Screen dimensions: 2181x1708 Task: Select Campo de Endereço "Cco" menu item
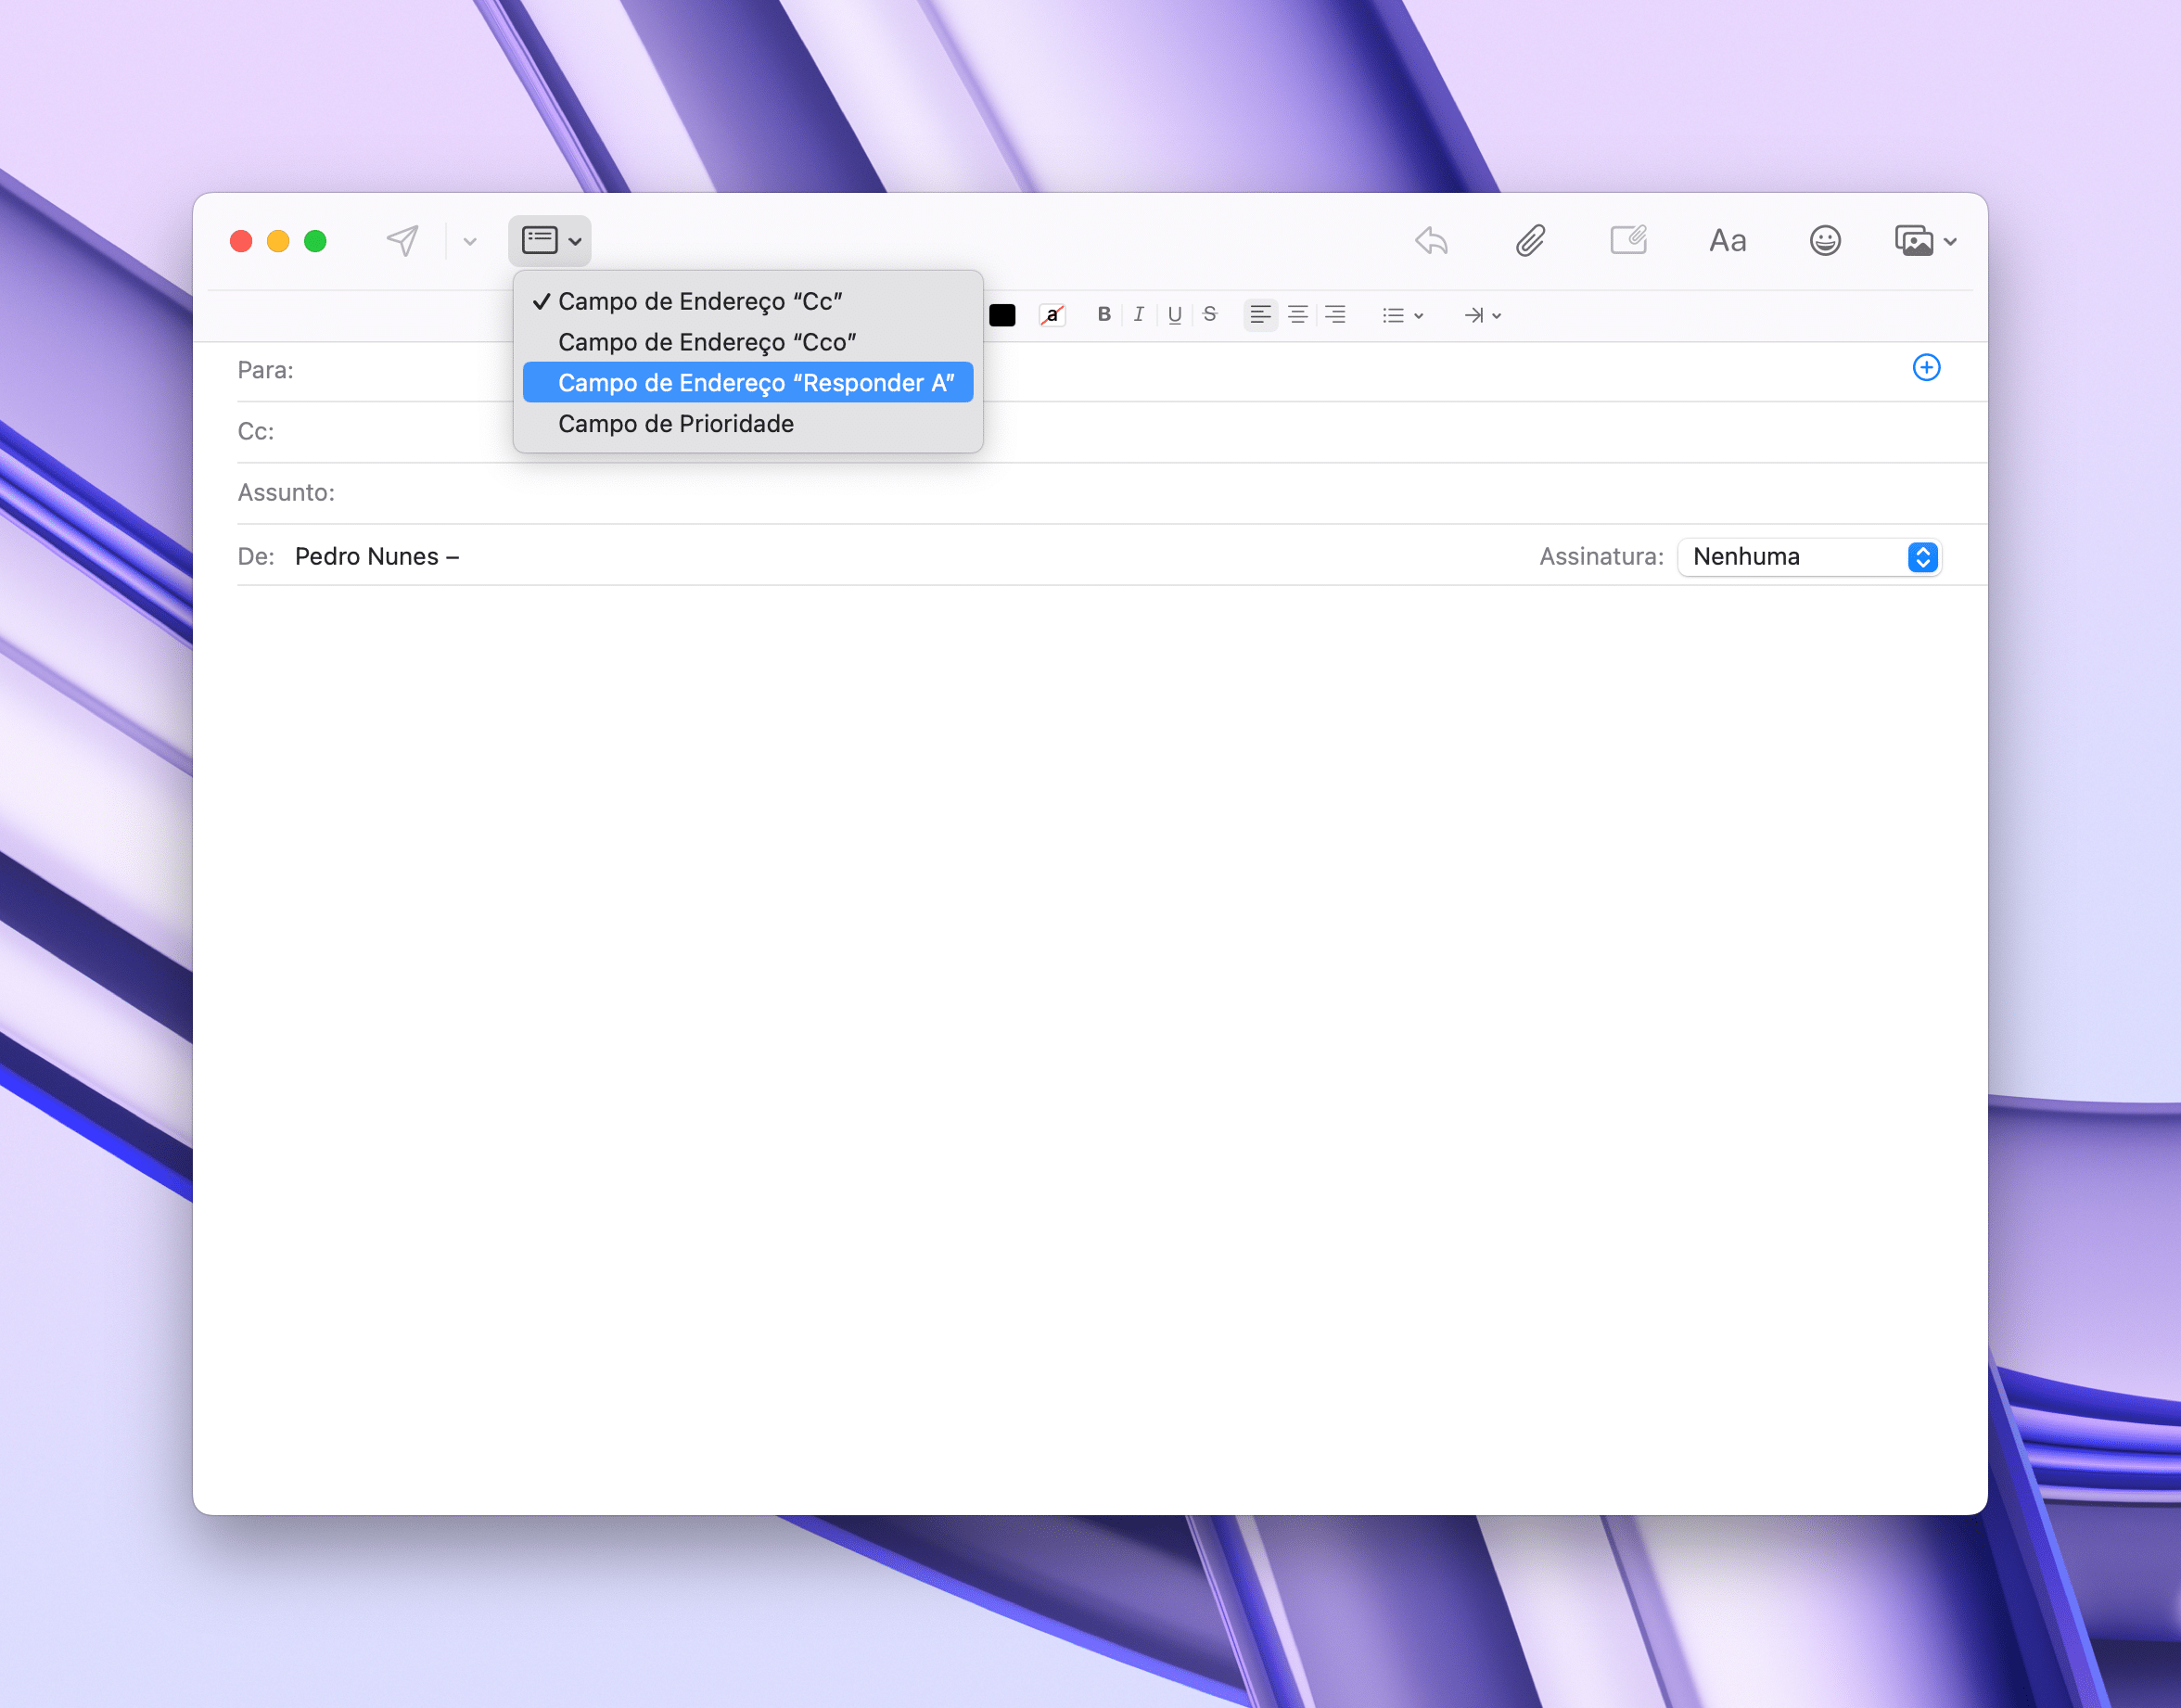tap(748, 342)
